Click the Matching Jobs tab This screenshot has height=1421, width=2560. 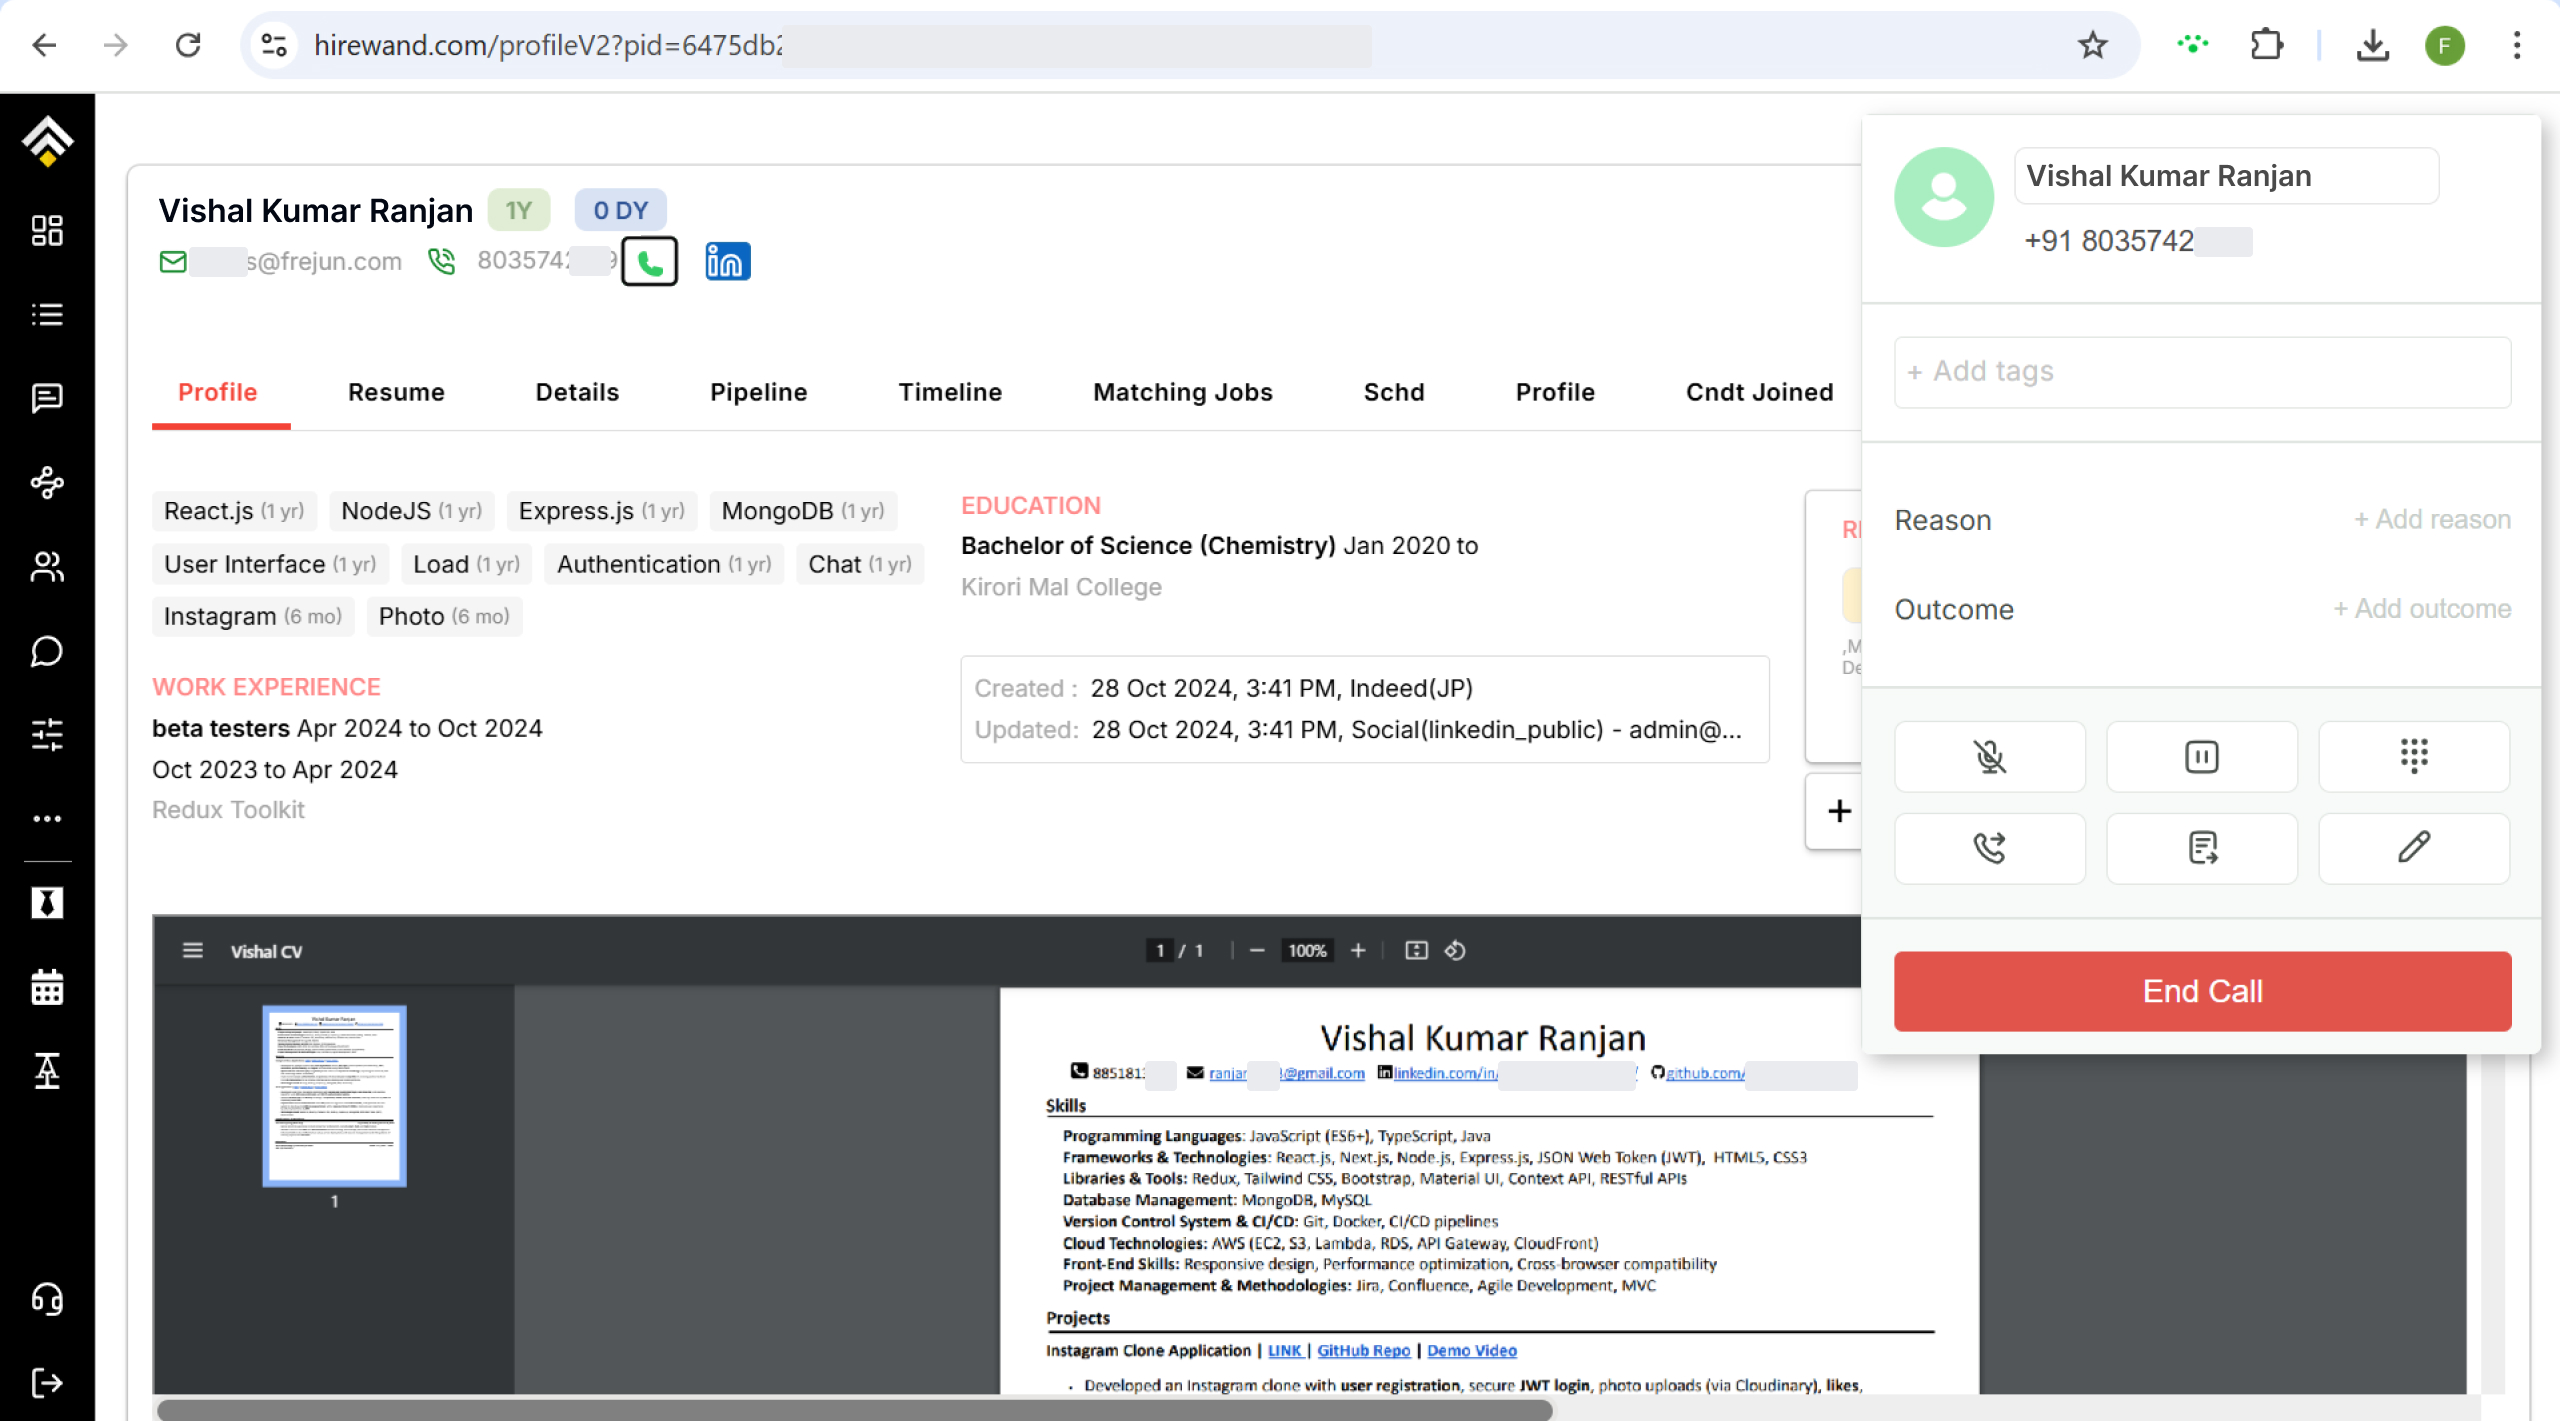1183,392
